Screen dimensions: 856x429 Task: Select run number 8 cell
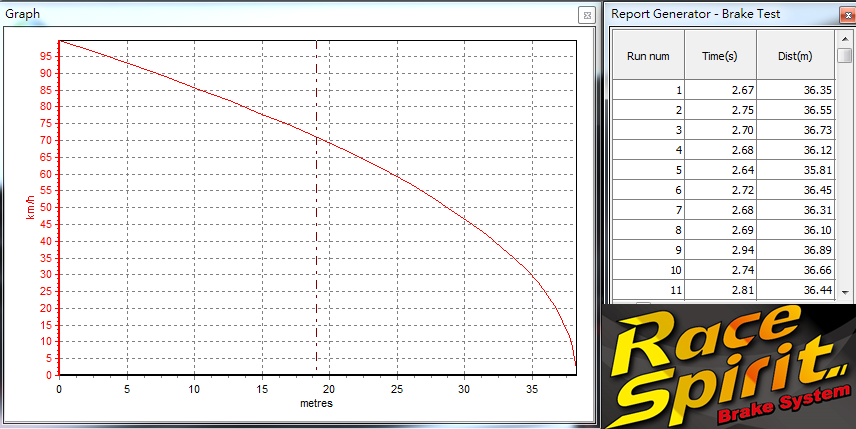coord(648,230)
